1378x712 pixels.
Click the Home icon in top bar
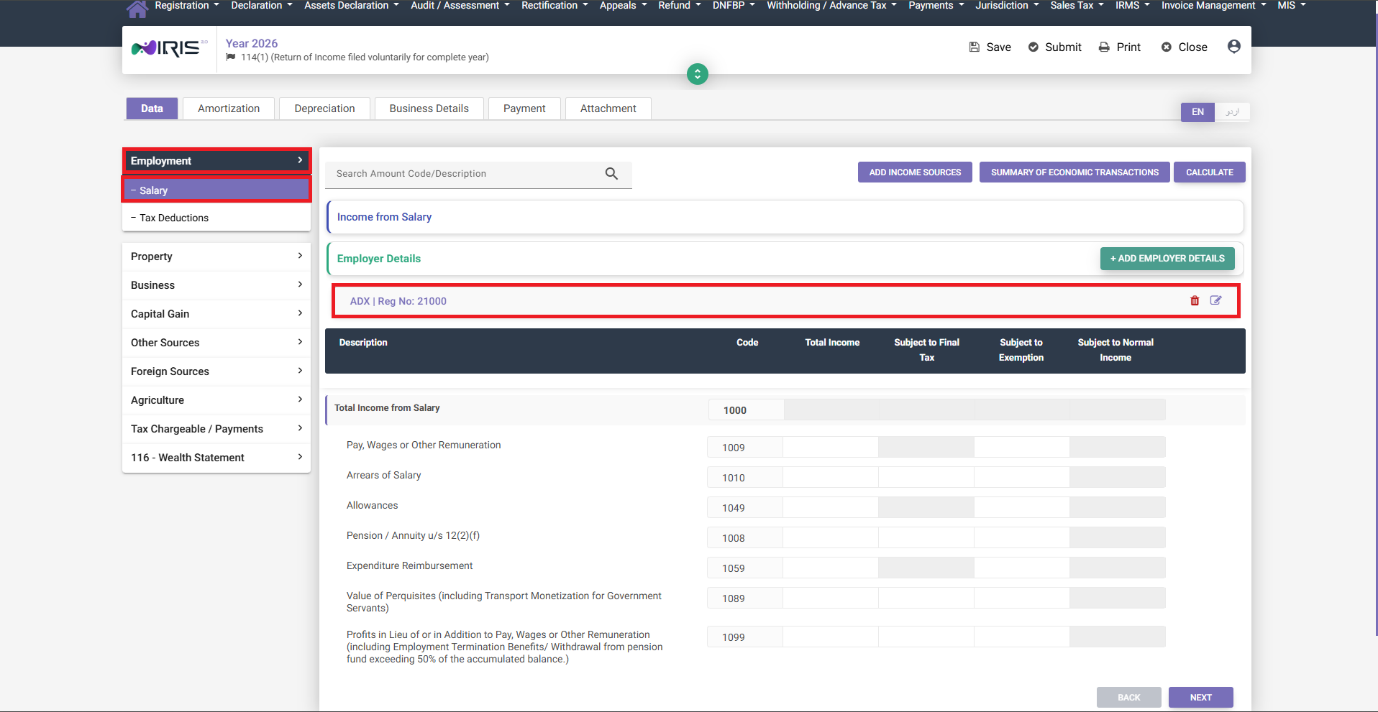click(x=138, y=8)
